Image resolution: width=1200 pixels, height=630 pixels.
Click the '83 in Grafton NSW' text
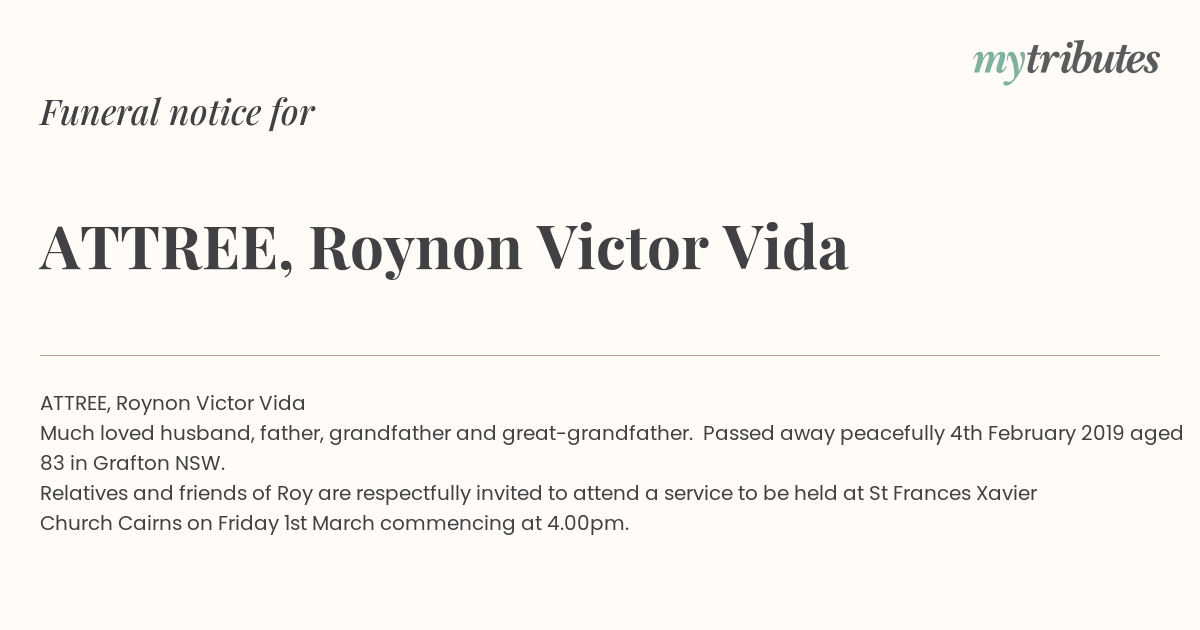[x=133, y=464]
